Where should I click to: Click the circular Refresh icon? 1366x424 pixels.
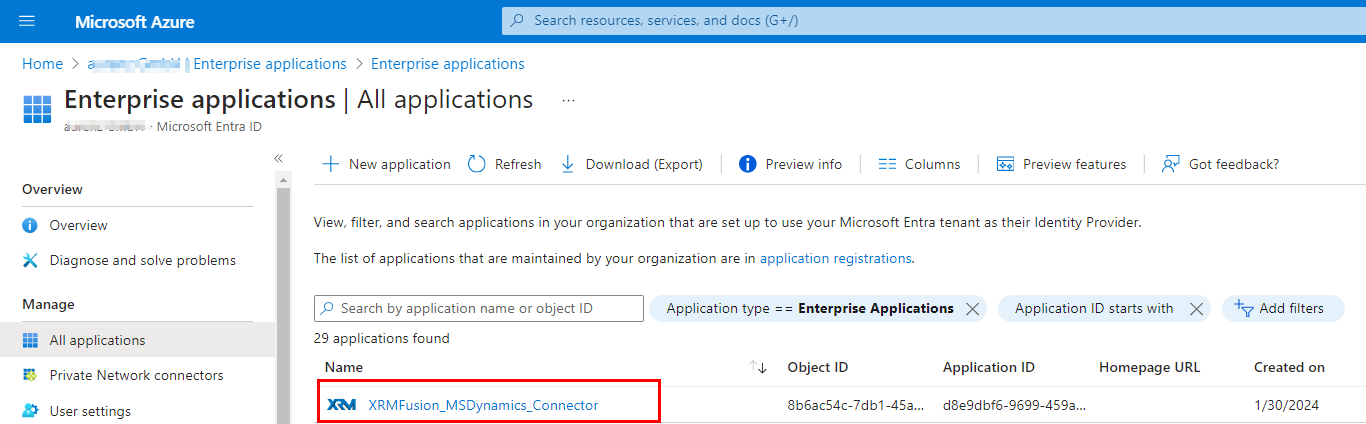[x=476, y=164]
